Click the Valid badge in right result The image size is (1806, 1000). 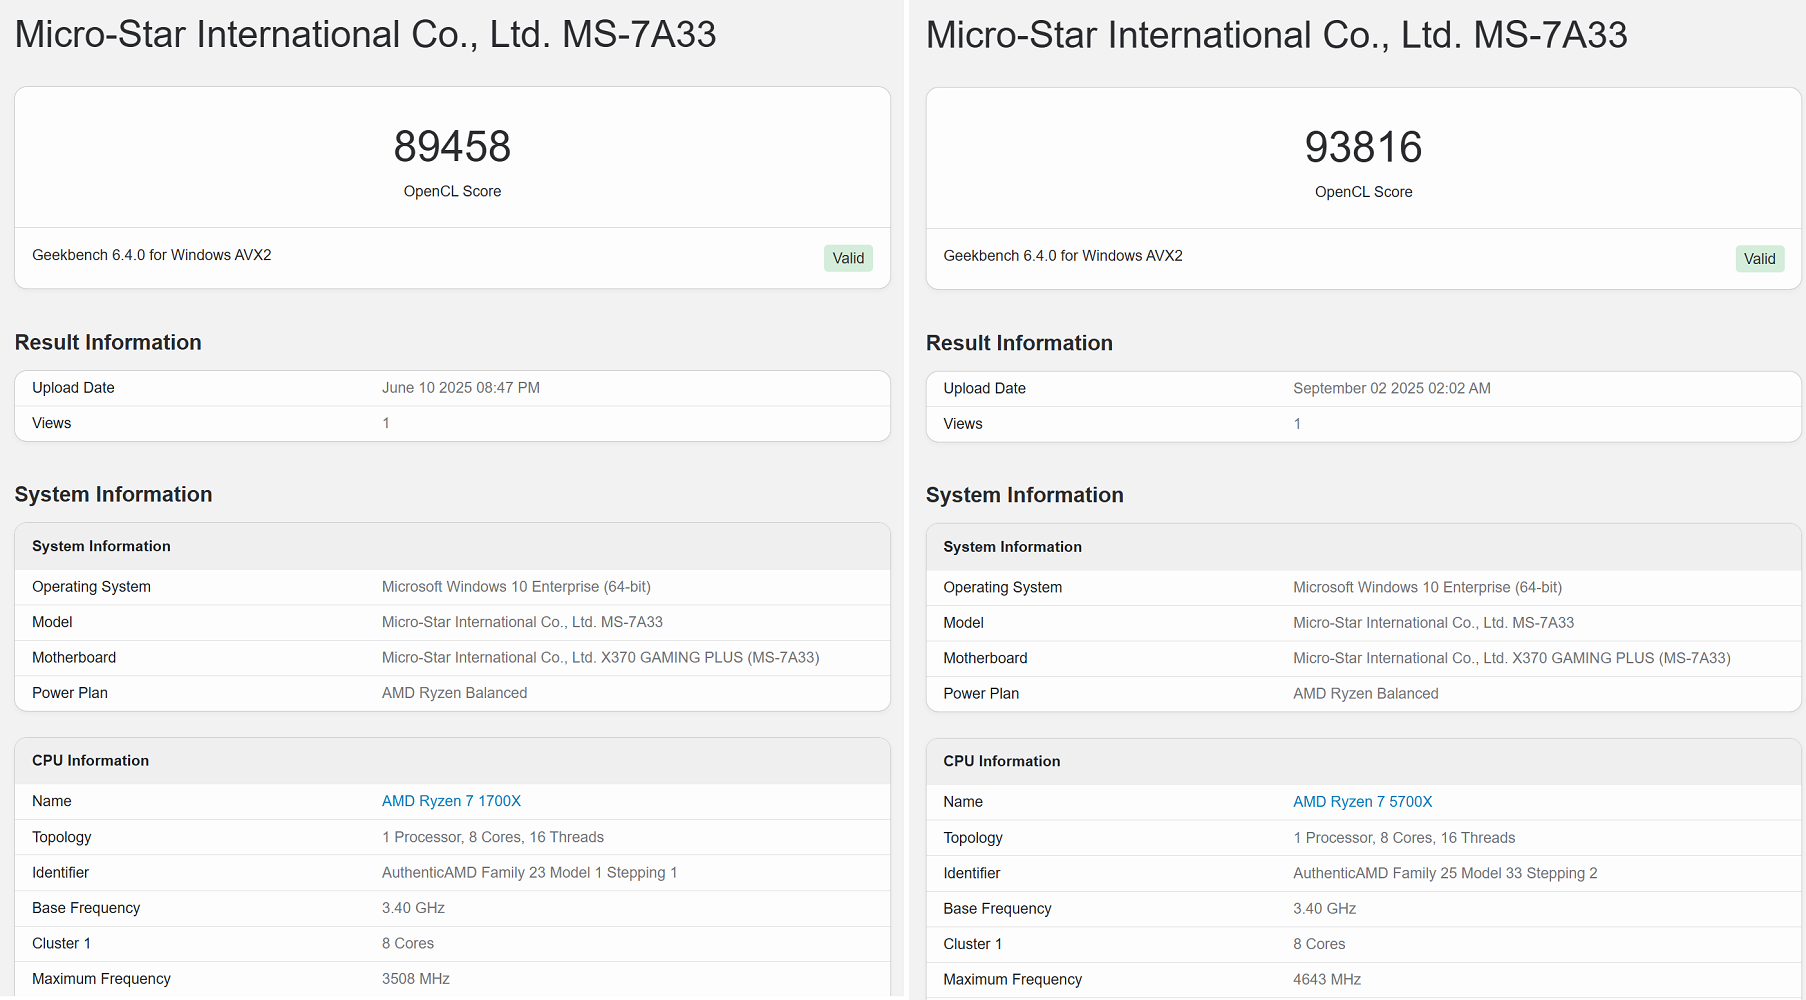(x=1760, y=259)
